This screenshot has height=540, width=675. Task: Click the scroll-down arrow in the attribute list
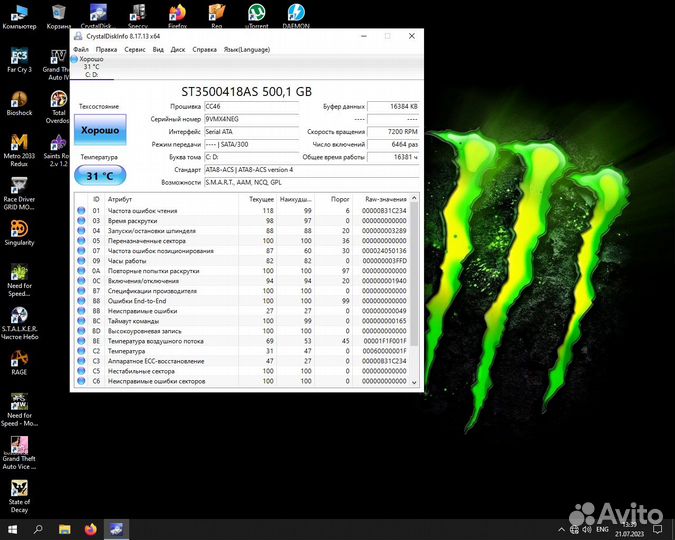tap(415, 382)
